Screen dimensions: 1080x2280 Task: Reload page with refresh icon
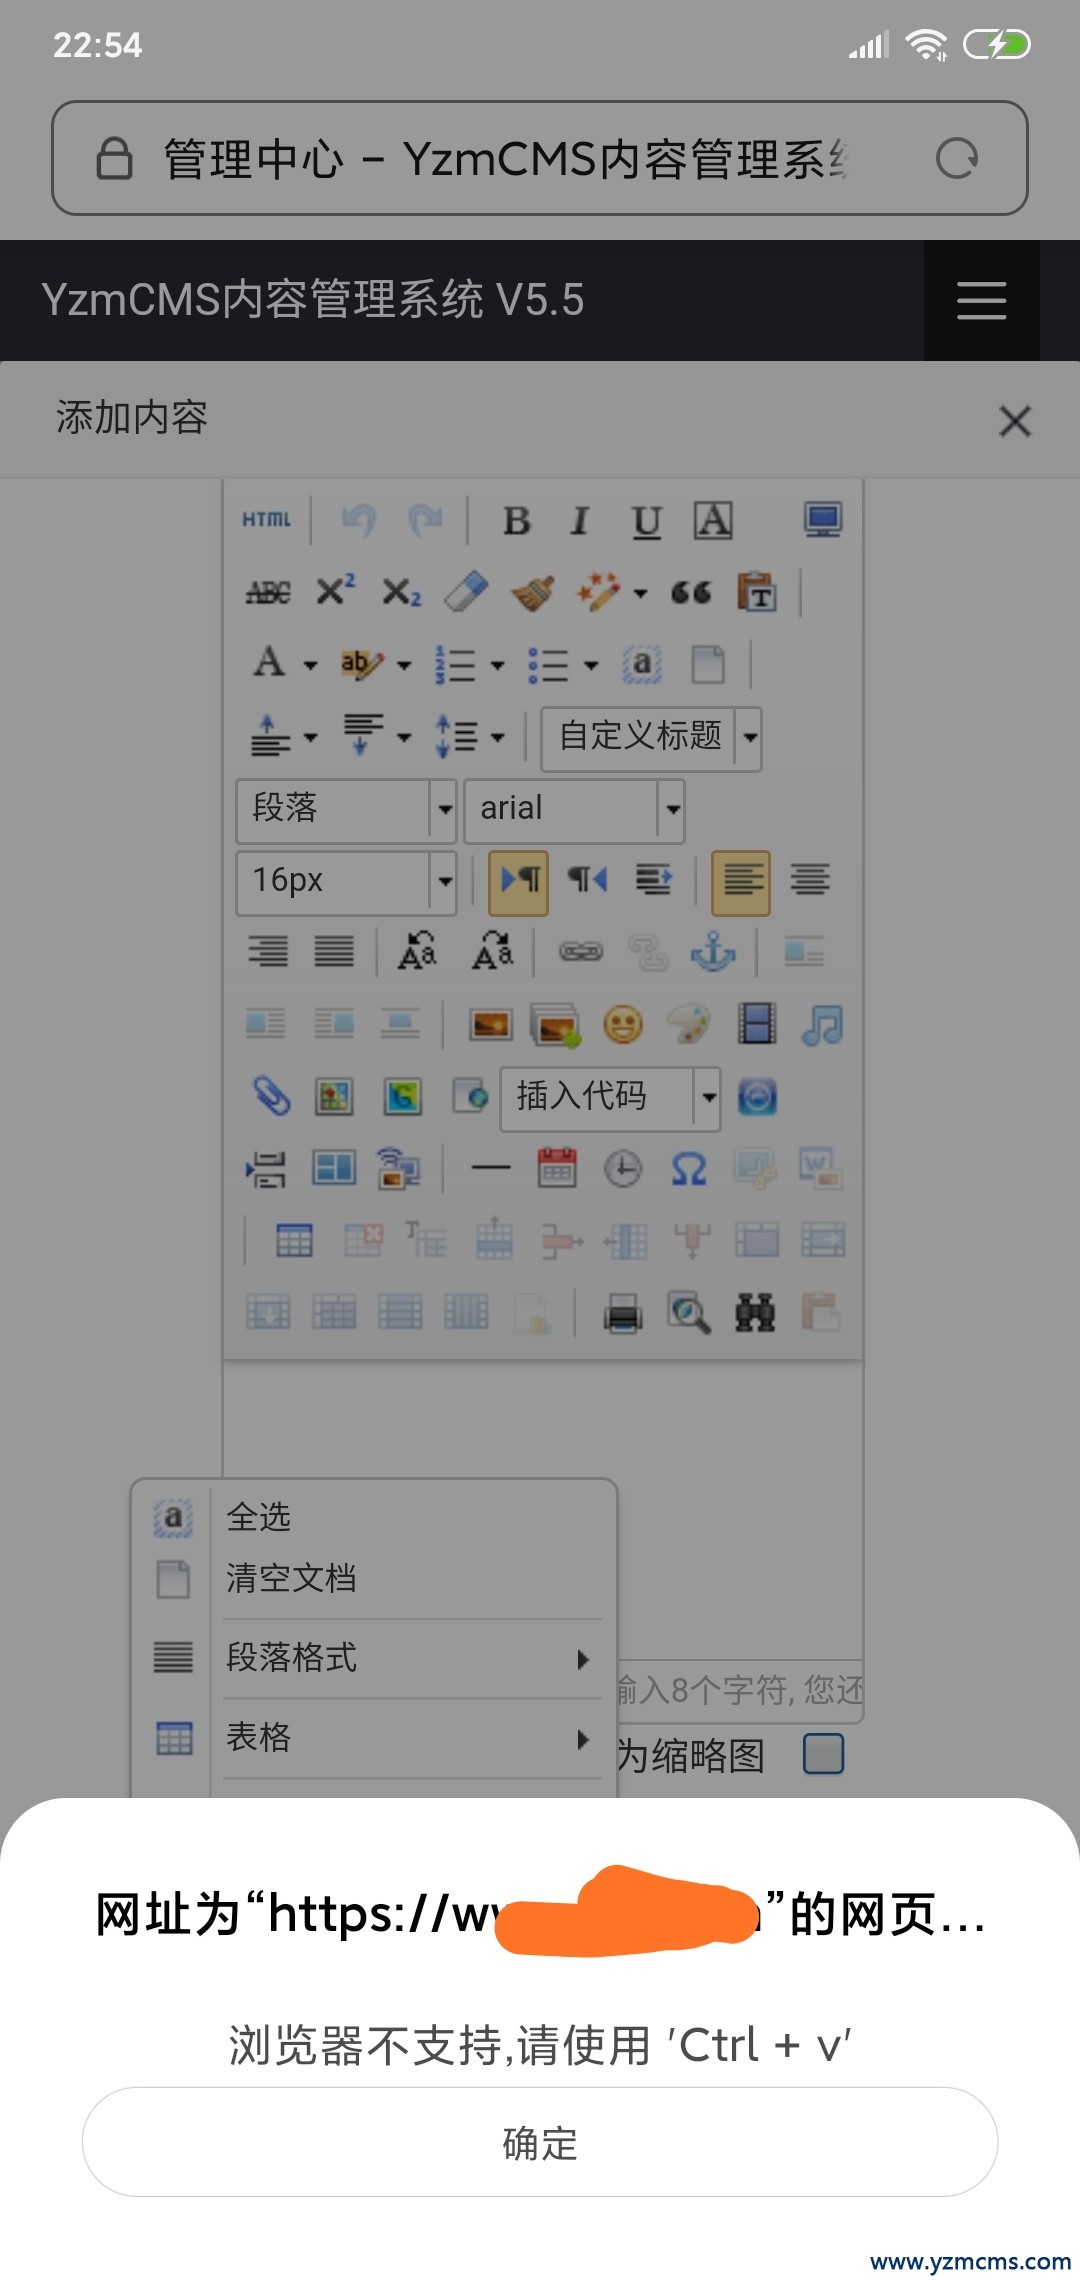click(x=957, y=158)
